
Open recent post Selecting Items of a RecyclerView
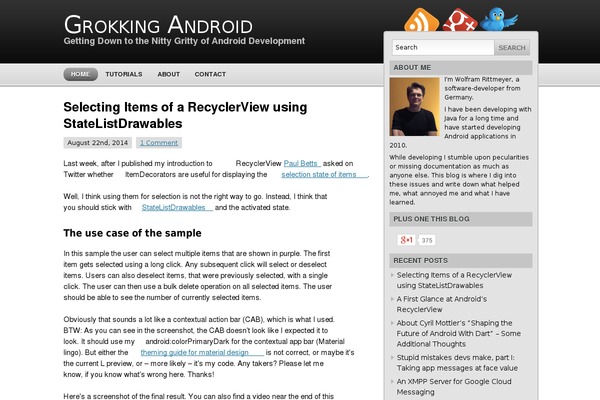click(454, 280)
